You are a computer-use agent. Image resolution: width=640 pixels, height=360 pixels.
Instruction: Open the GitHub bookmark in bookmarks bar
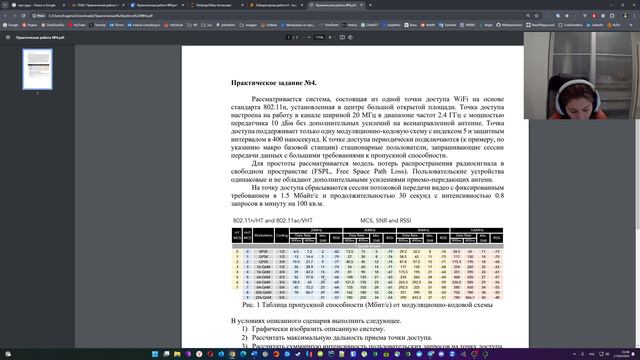point(509,25)
